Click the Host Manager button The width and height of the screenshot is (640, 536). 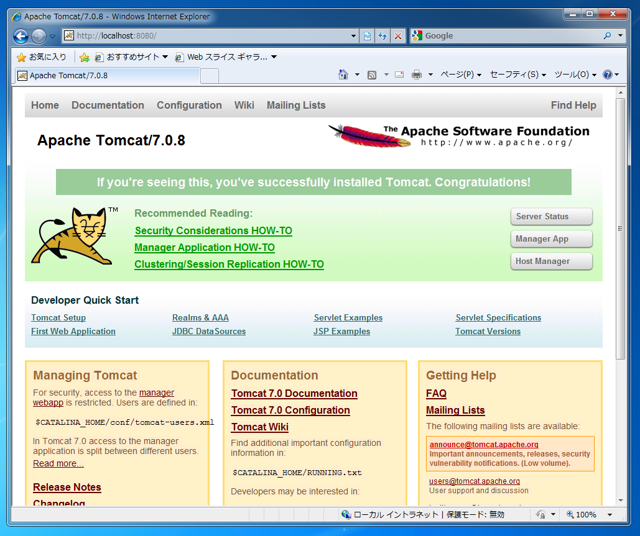551,261
